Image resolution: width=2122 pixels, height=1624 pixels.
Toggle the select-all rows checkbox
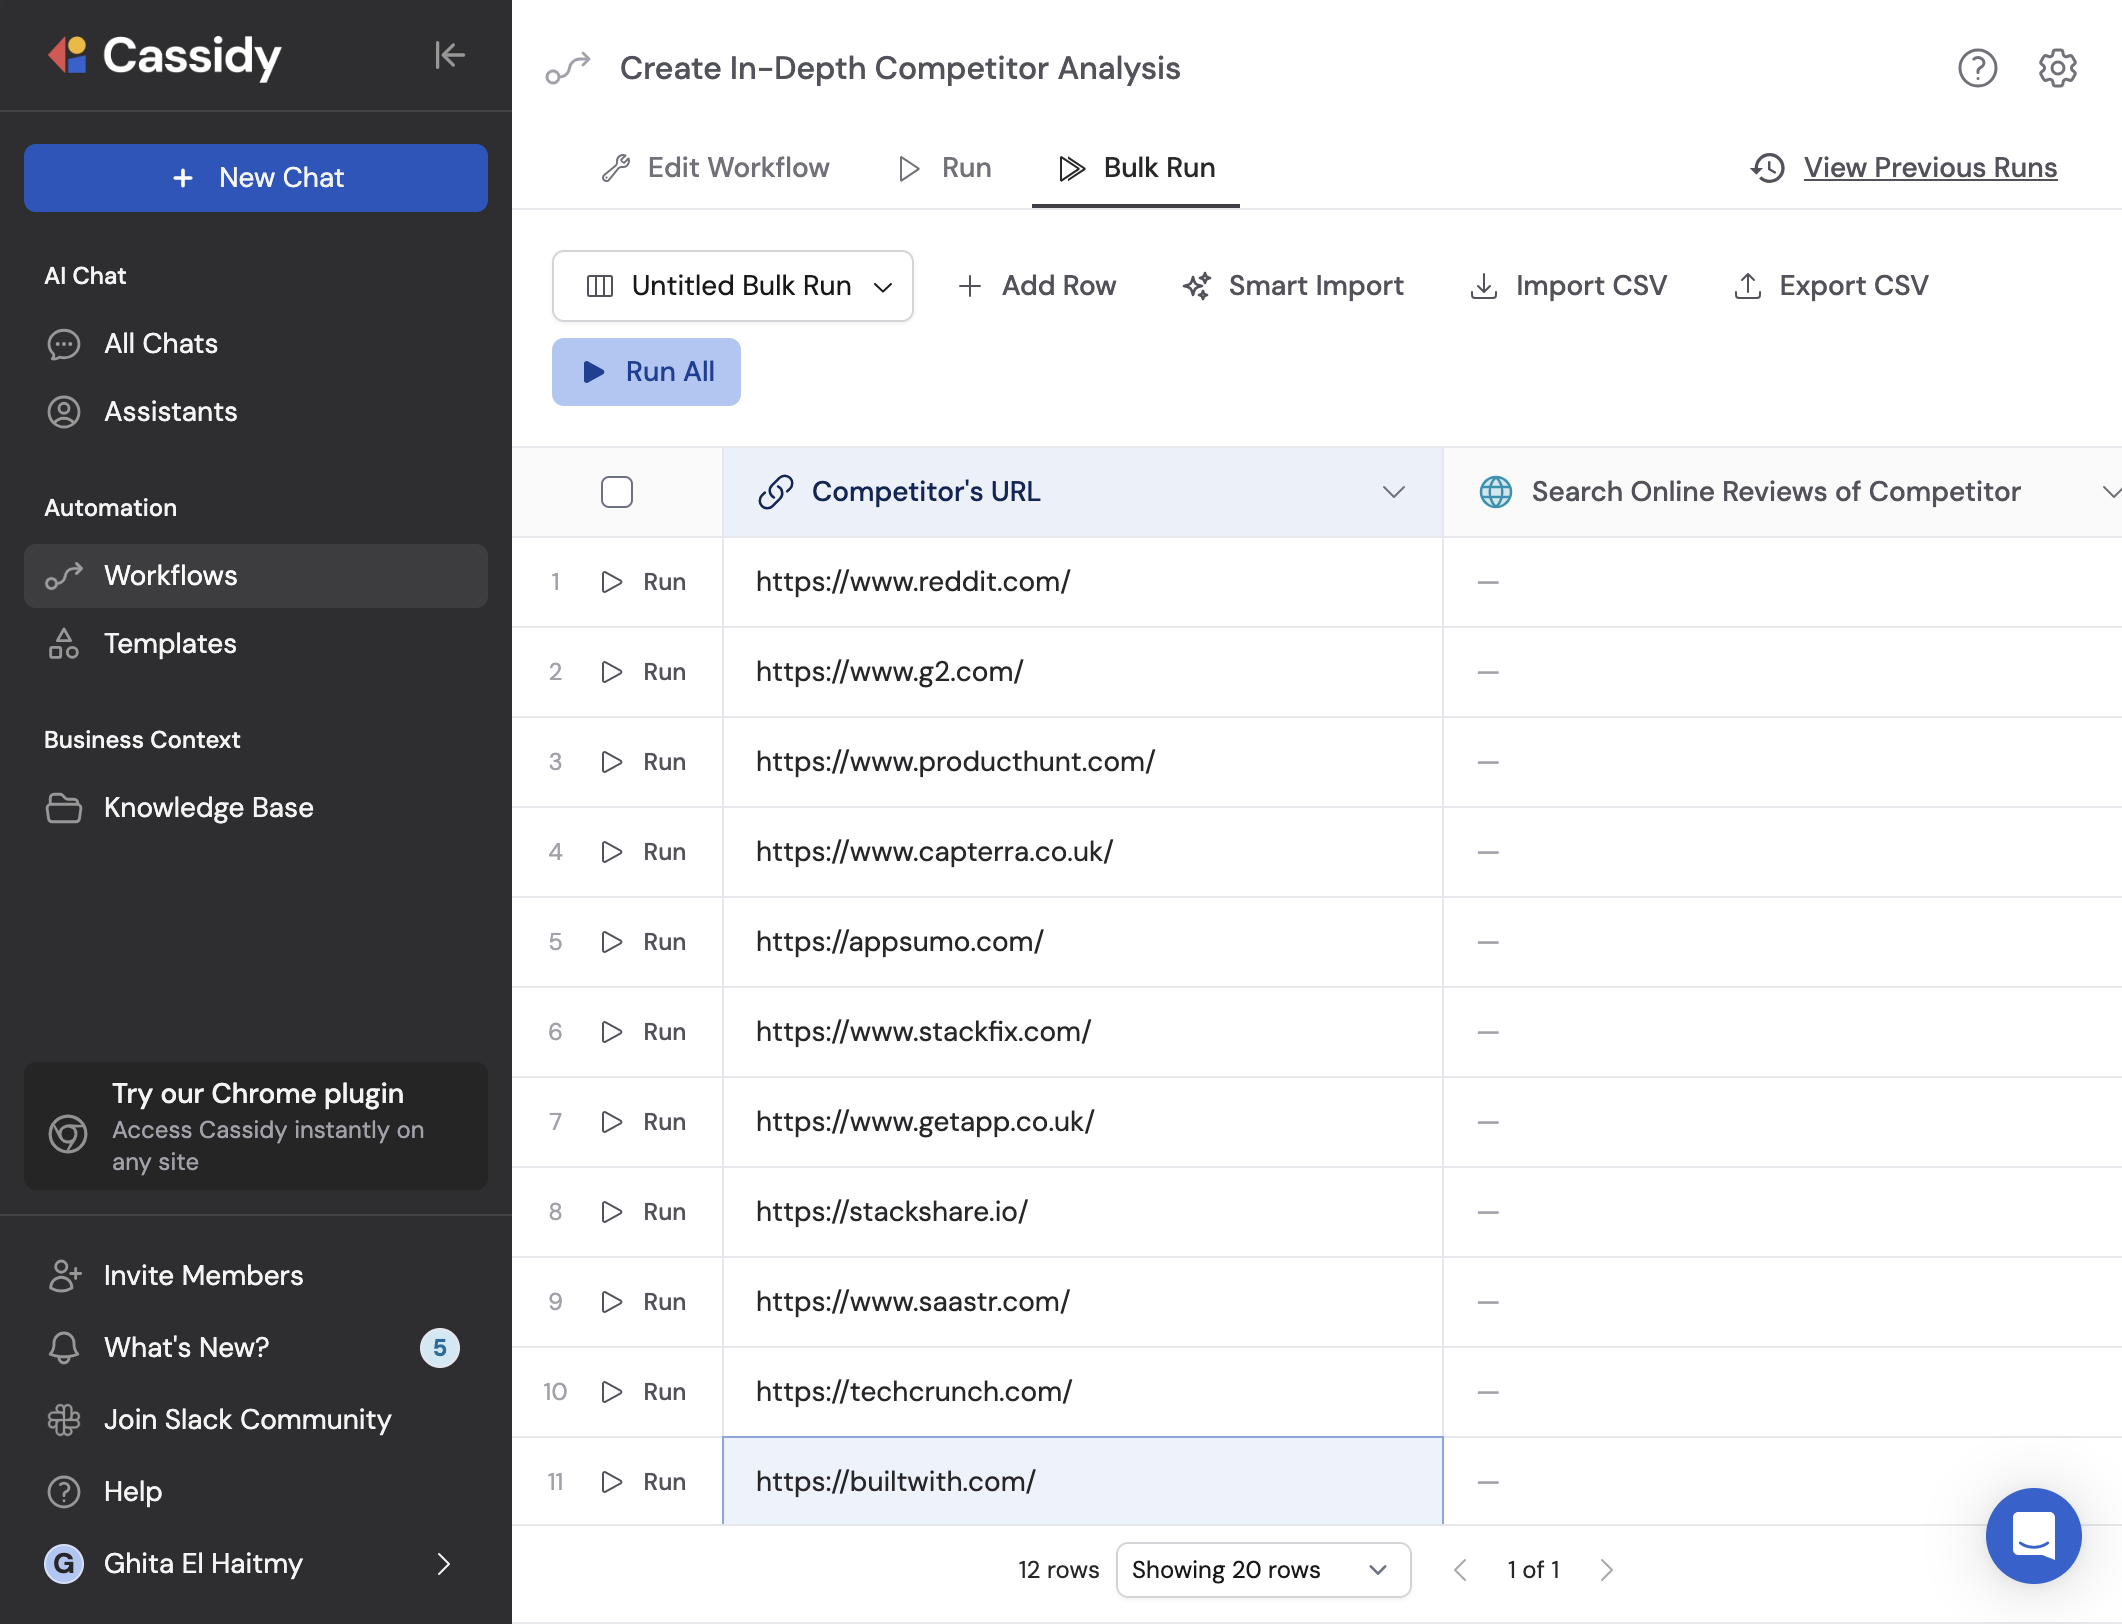tap(617, 492)
